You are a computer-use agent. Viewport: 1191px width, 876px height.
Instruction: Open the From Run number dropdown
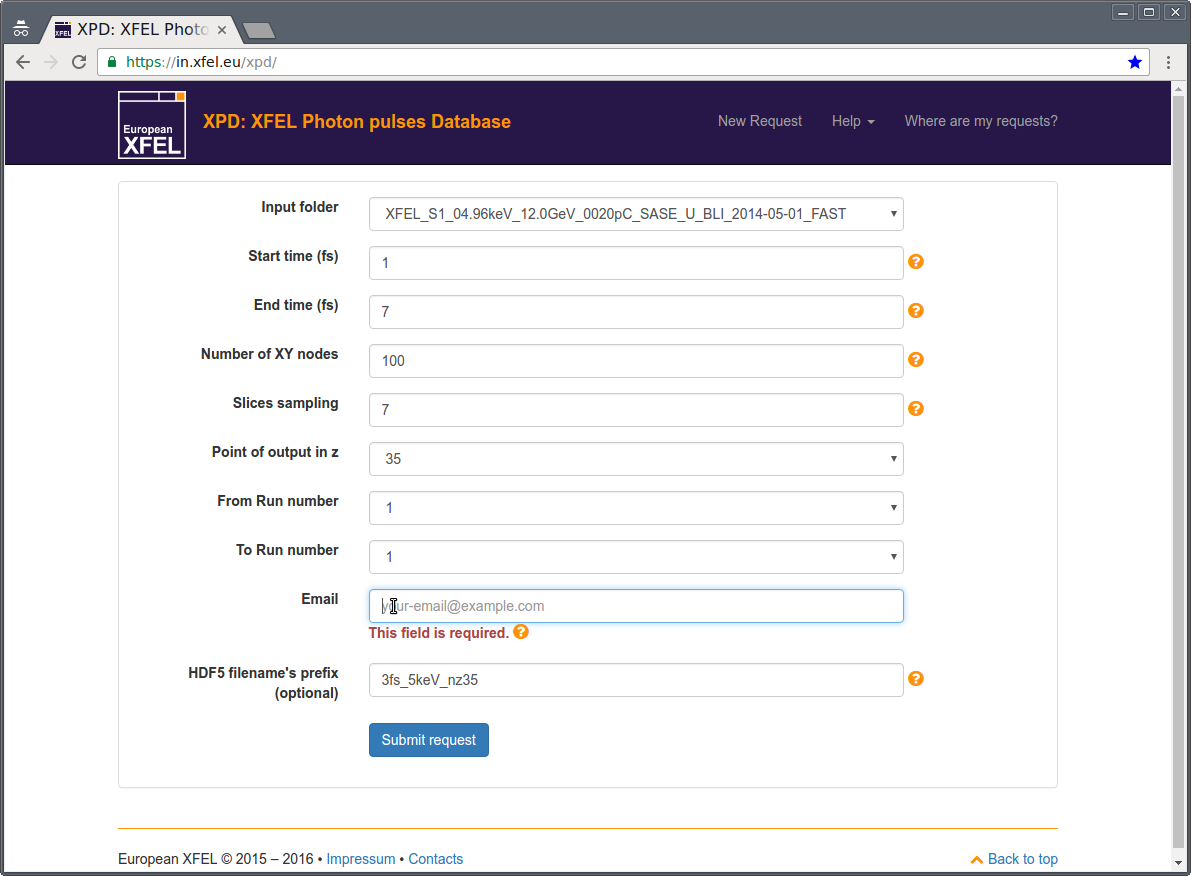point(636,508)
